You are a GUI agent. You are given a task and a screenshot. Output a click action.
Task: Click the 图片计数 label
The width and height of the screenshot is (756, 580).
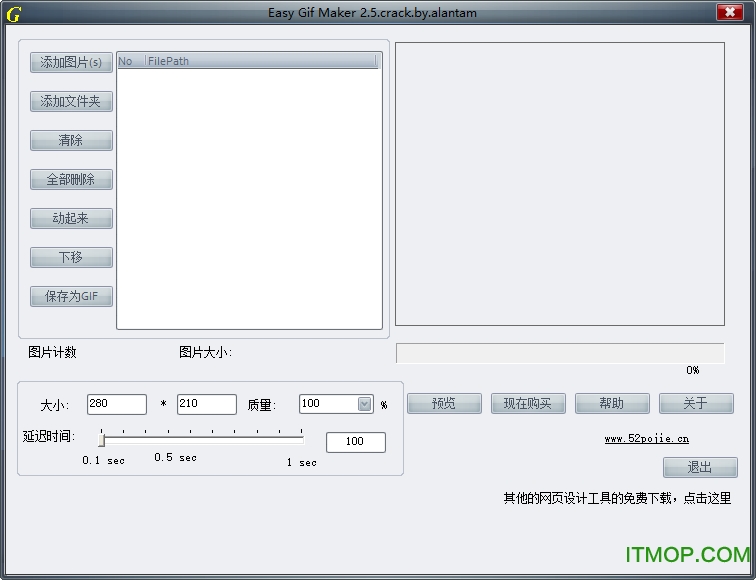coord(52,352)
